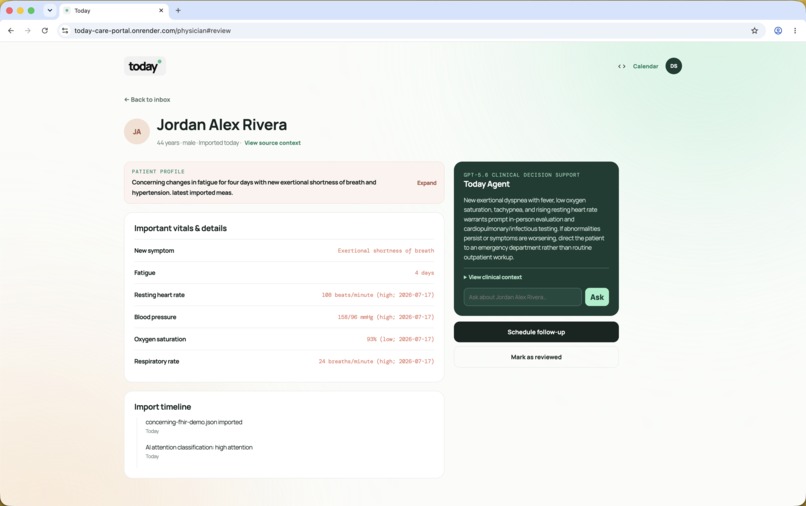Add a new browser tab
The height and width of the screenshot is (506, 806).
point(178,10)
